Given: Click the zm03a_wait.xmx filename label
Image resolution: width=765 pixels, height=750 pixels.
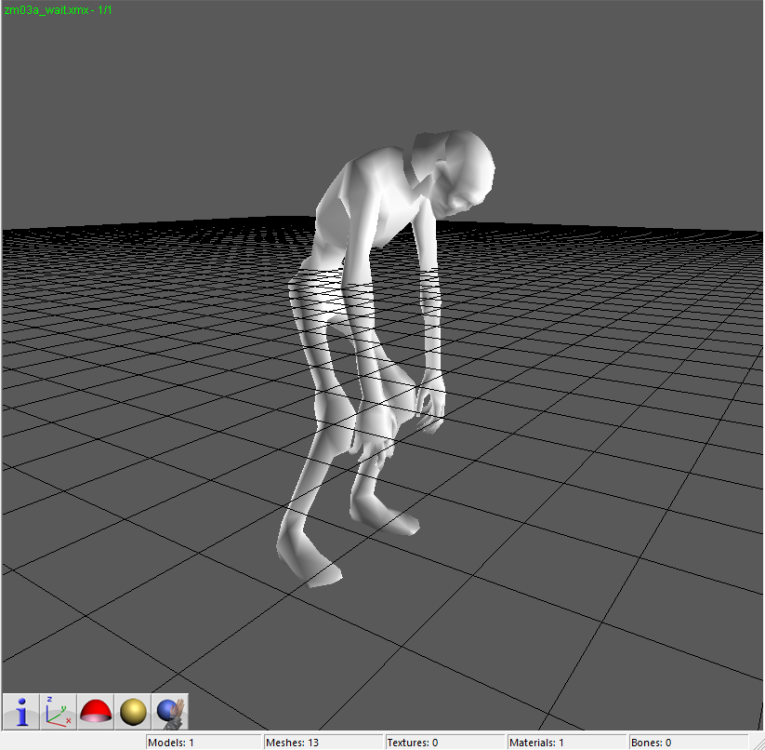Looking at the screenshot, I should click(46, 10).
